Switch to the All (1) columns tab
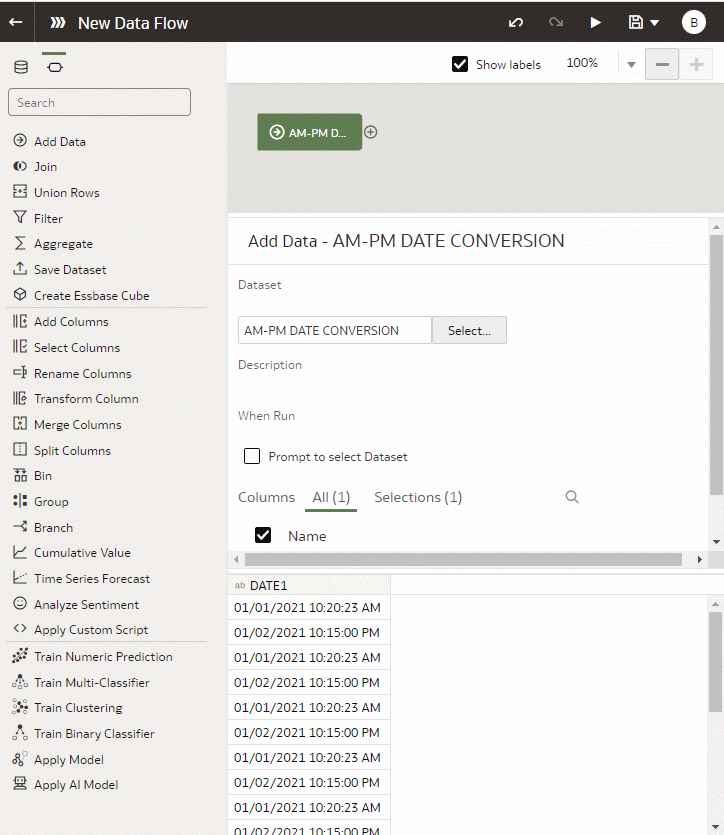 tap(331, 497)
